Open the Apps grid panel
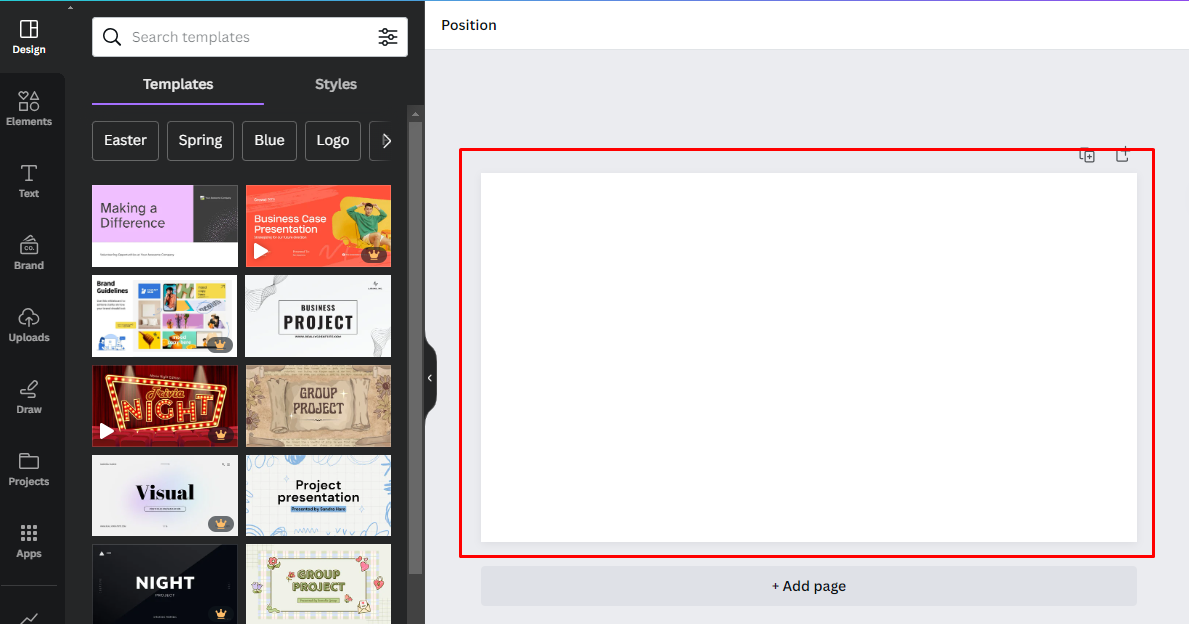The image size is (1189, 624). click(x=29, y=541)
